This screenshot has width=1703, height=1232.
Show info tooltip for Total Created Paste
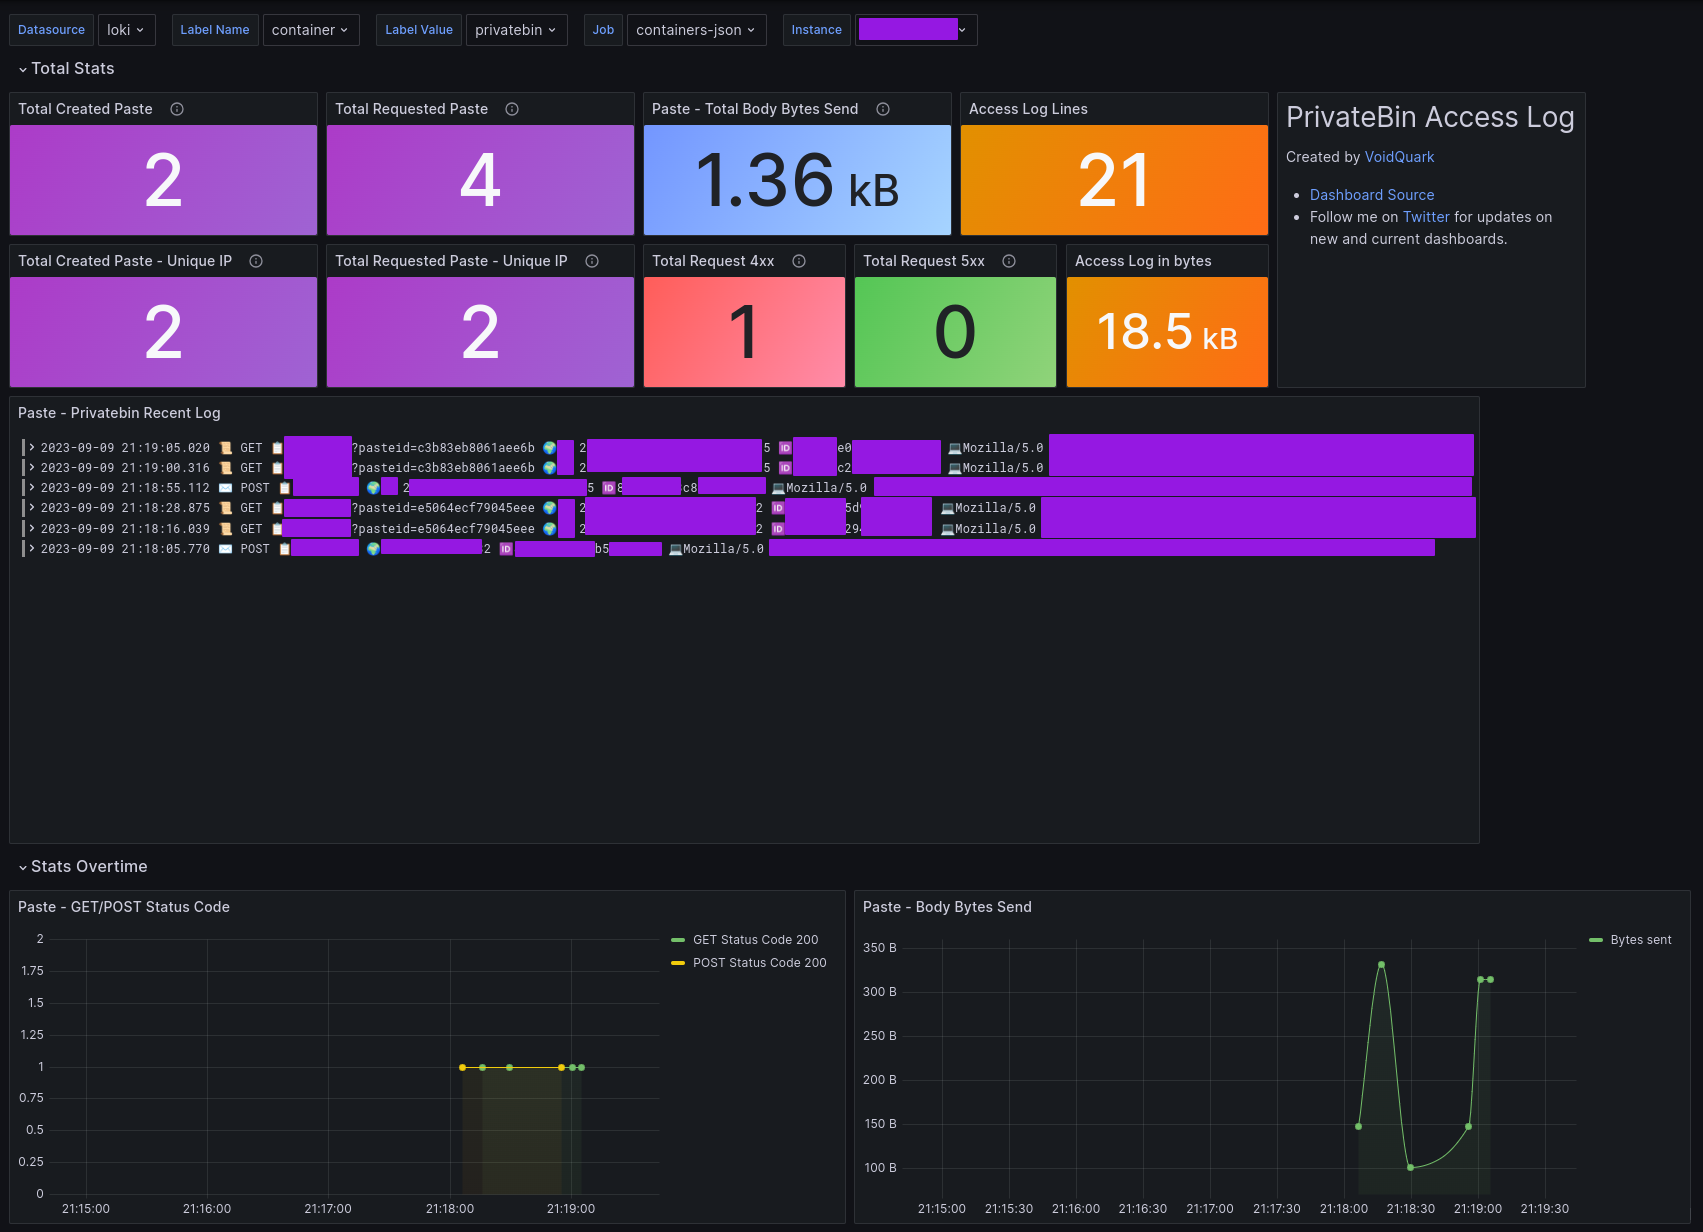tap(177, 109)
